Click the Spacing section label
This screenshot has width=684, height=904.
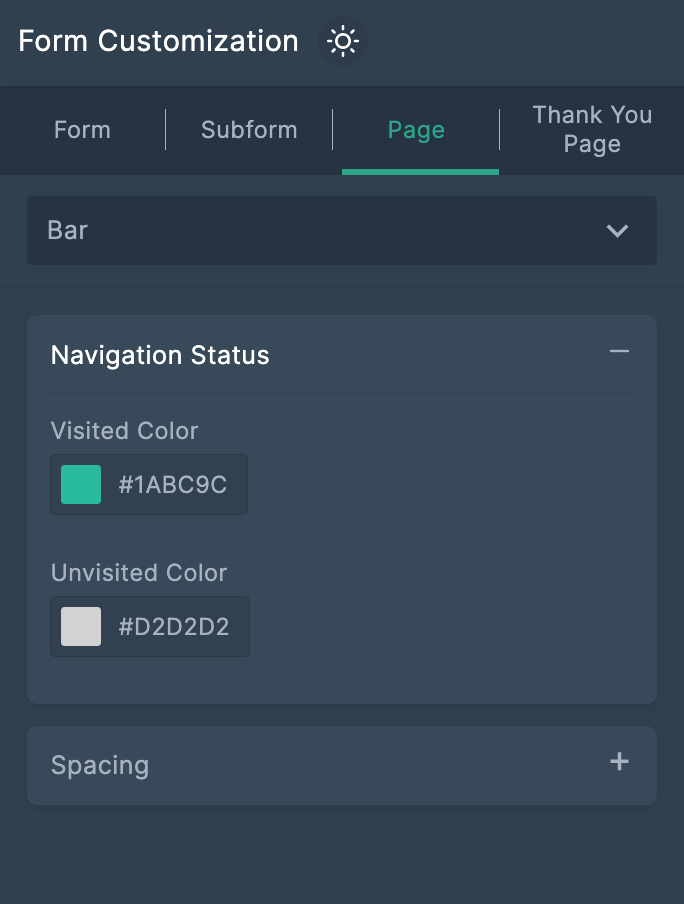pos(100,766)
